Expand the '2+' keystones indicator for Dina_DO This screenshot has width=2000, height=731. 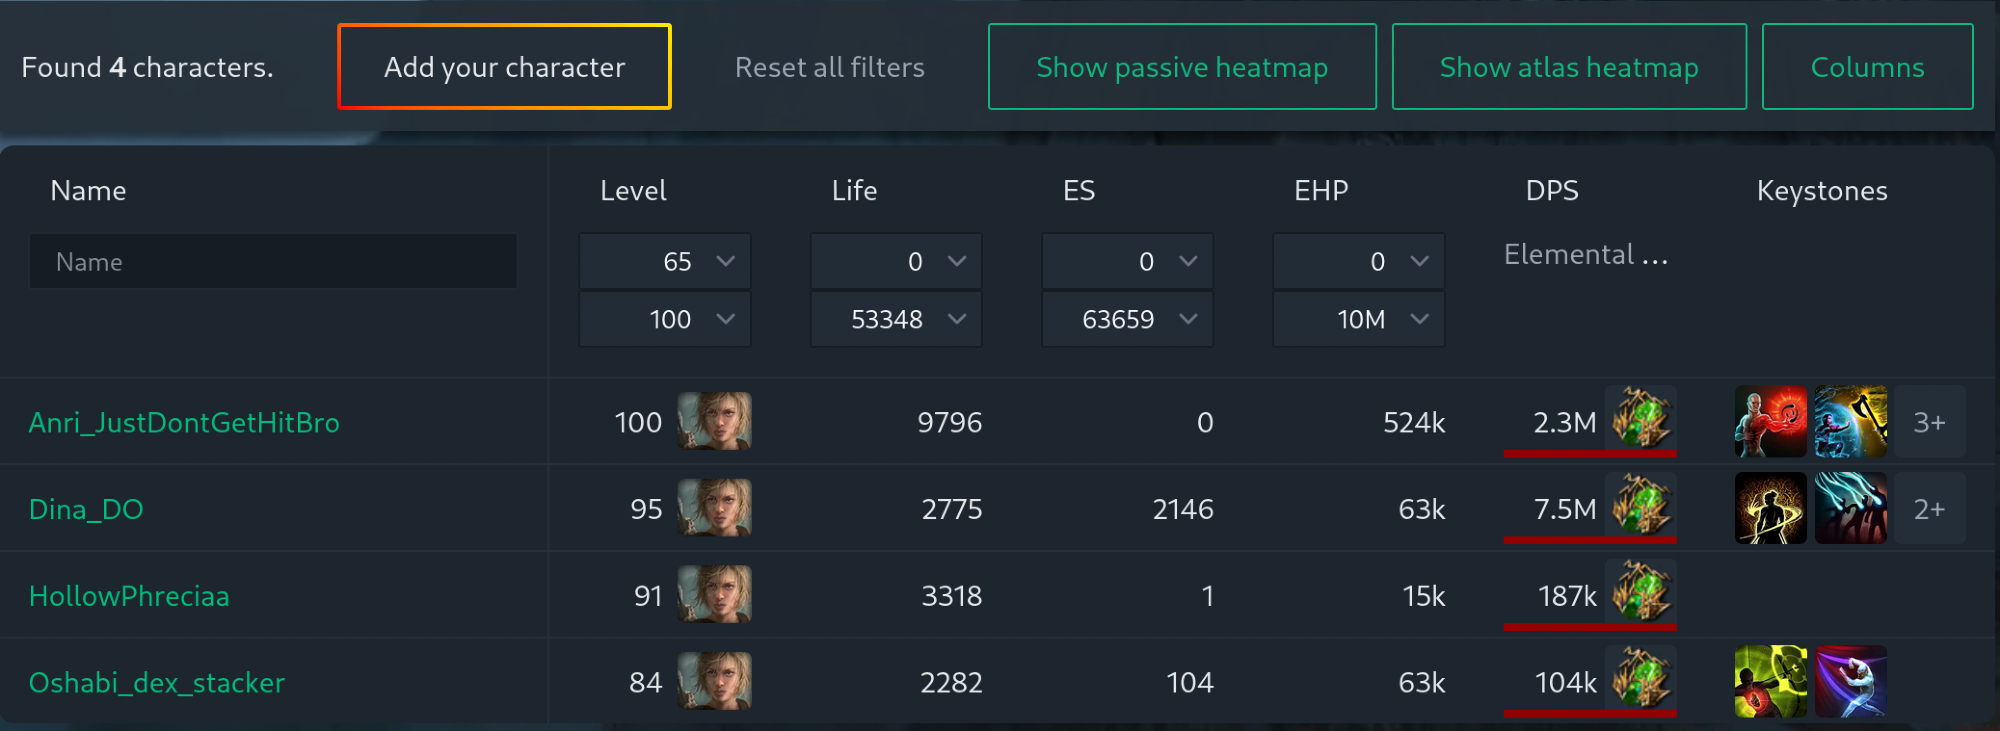[1930, 509]
